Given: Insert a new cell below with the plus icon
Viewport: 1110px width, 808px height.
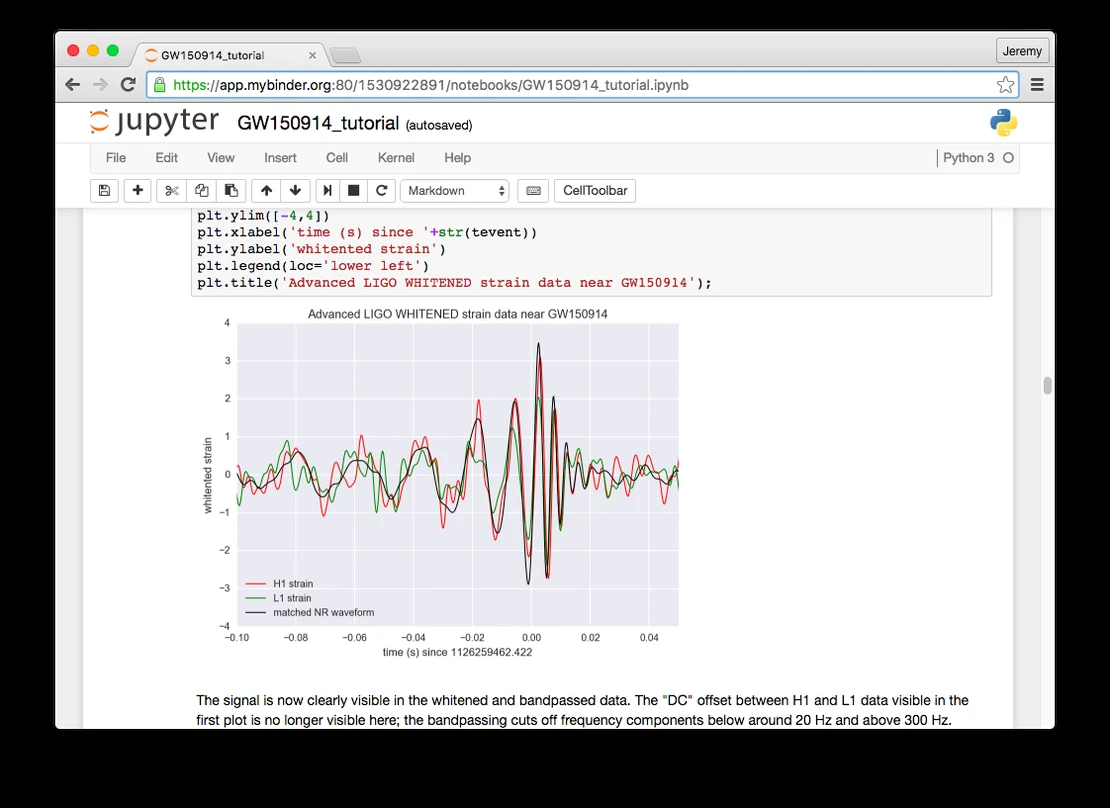Looking at the screenshot, I should point(137,190).
